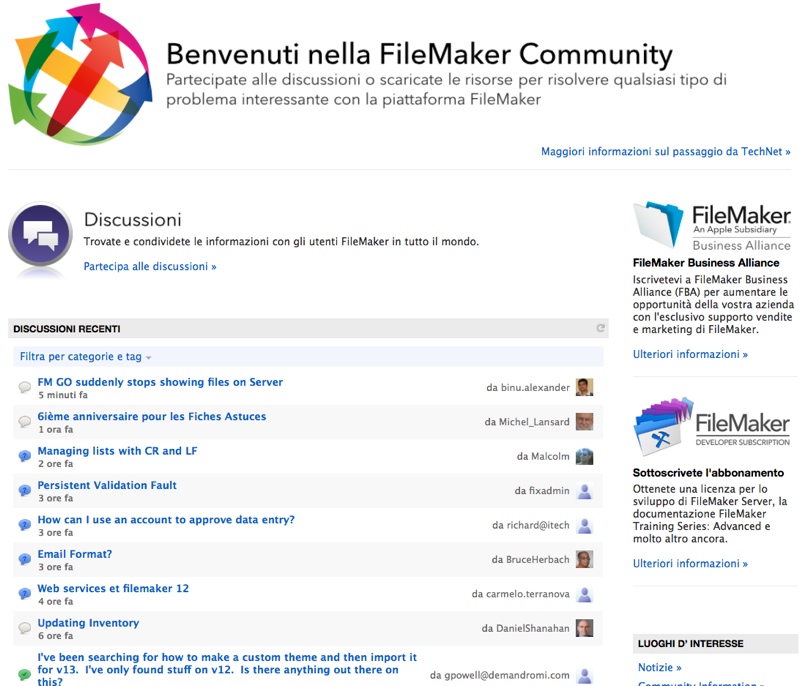Open binu.alexander's avatar photo
The width and height of the screenshot is (800, 686).
pos(584,387)
